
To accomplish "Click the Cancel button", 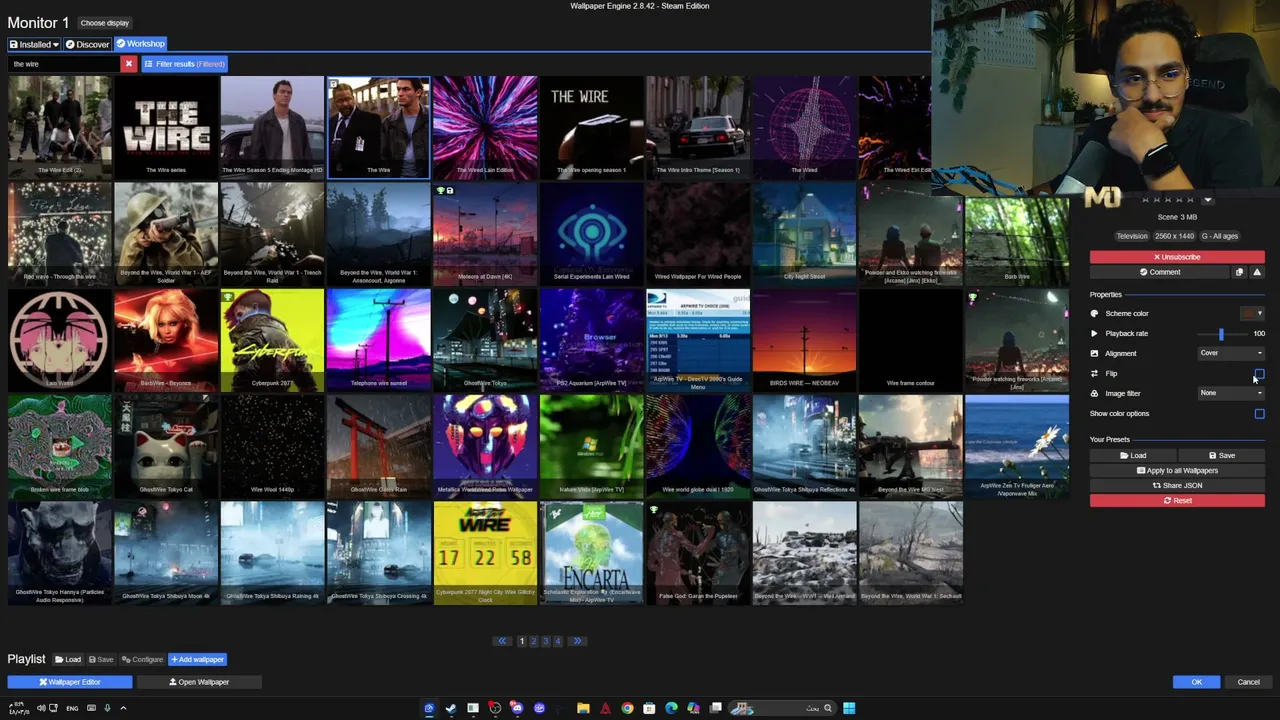I will pos(1248,682).
